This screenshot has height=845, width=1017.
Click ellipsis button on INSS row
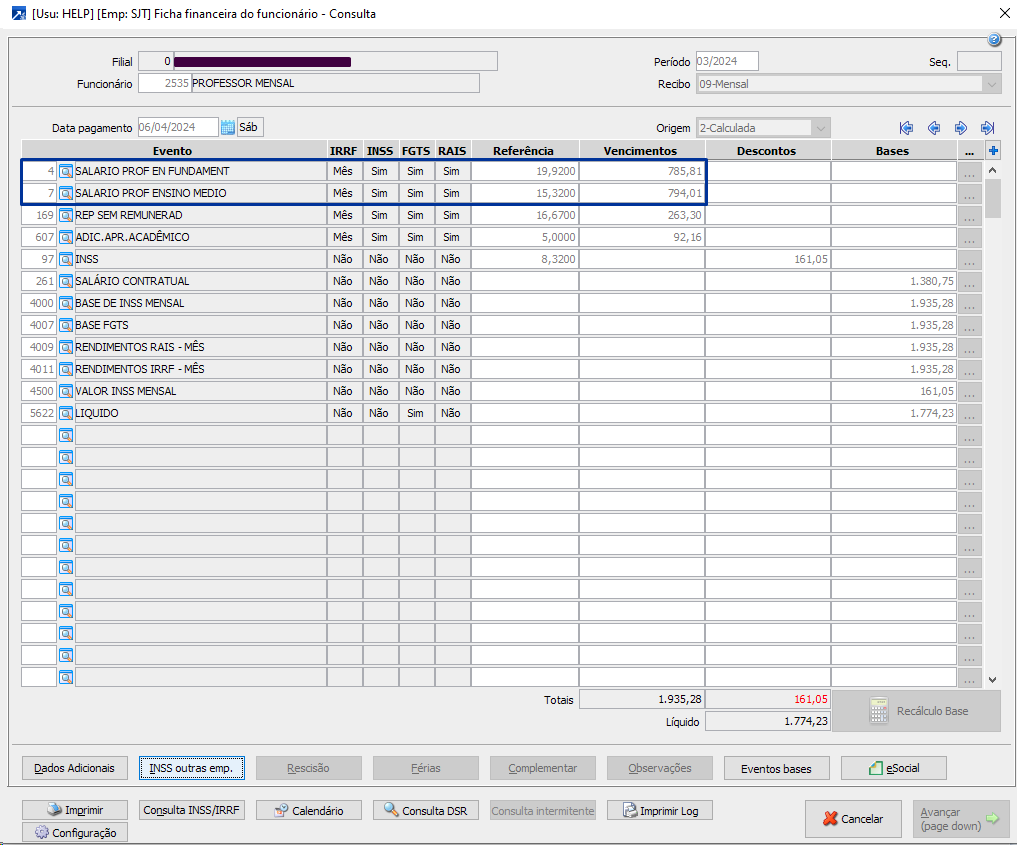pyautogui.click(x=969, y=259)
